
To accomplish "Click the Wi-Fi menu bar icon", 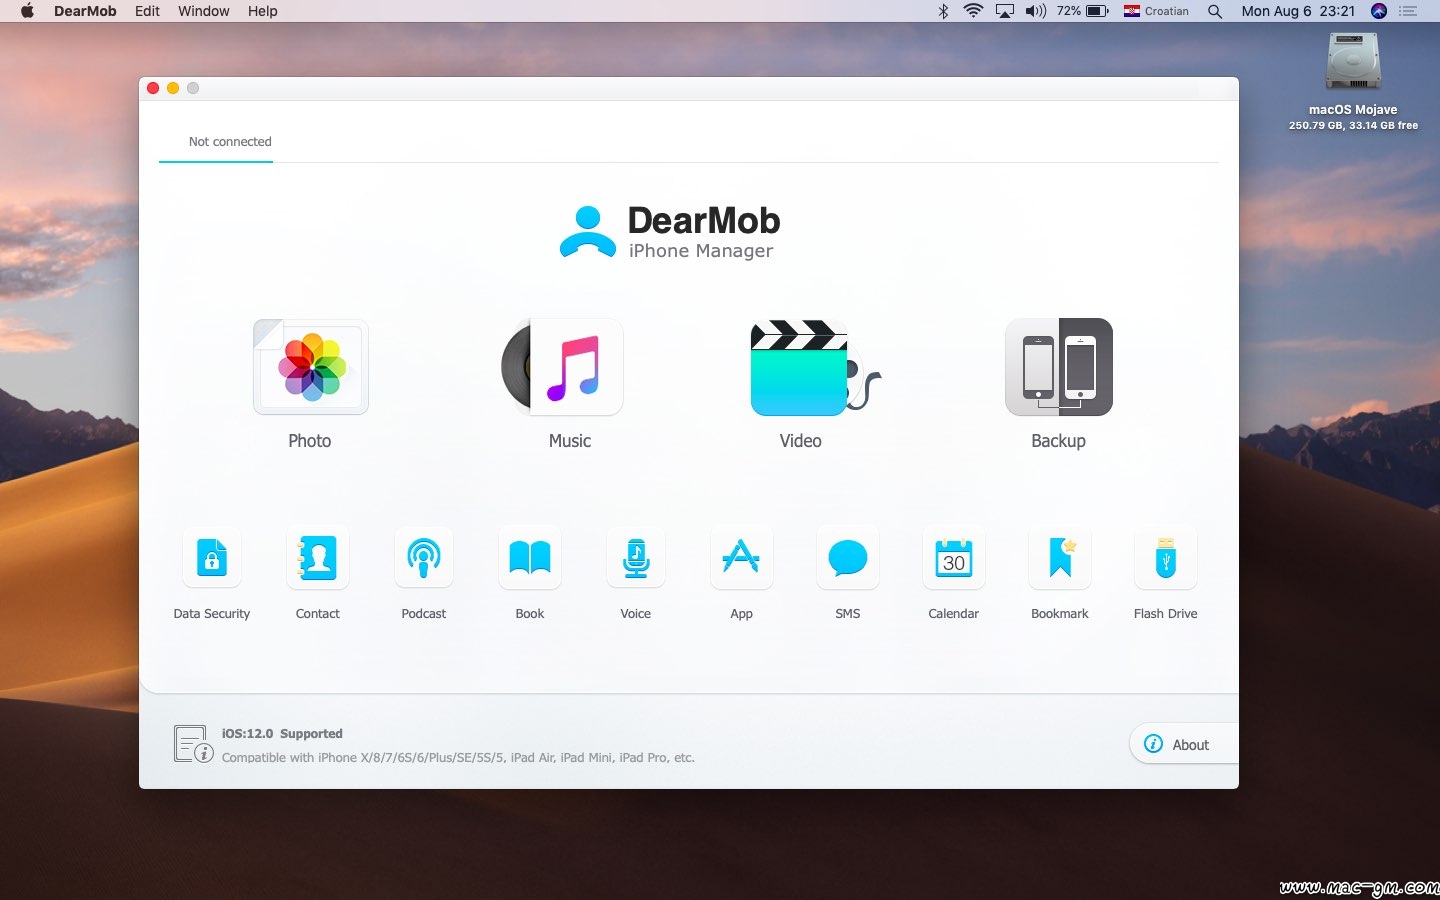I will click(x=973, y=11).
